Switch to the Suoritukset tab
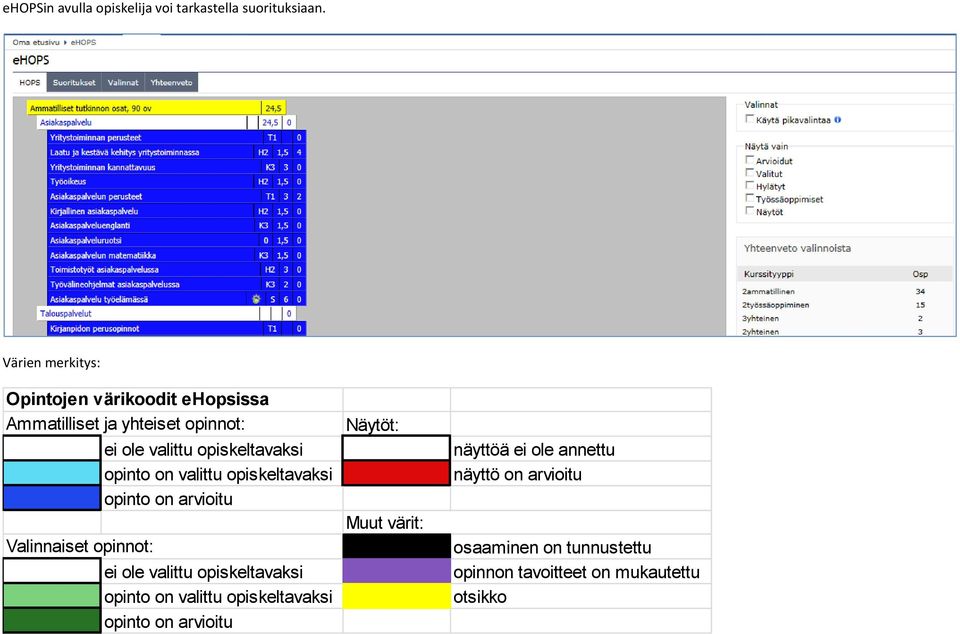Screen dimensions: 960x634 (74, 83)
